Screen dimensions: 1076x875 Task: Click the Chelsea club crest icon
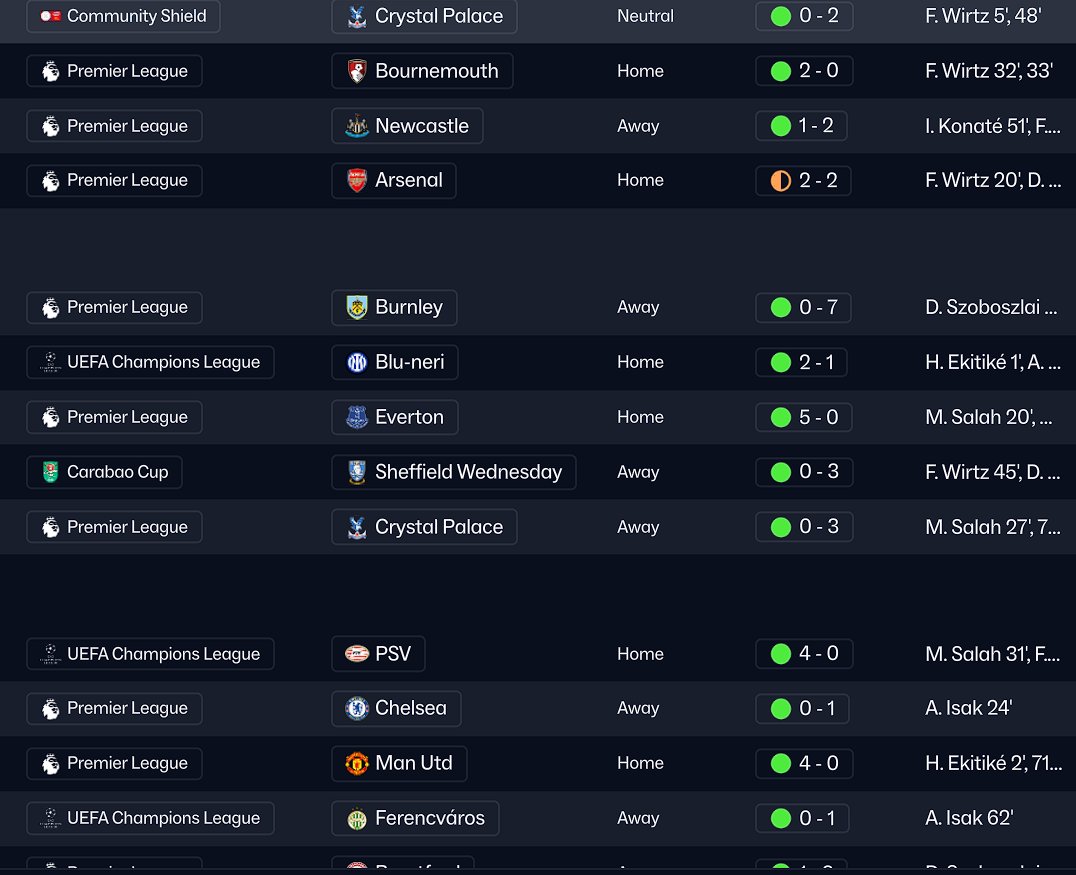pyautogui.click(x=357, y=708)
